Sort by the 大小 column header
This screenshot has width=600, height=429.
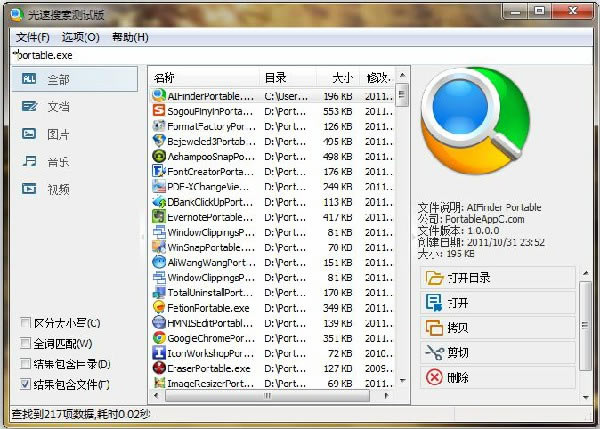coord(338,78)
